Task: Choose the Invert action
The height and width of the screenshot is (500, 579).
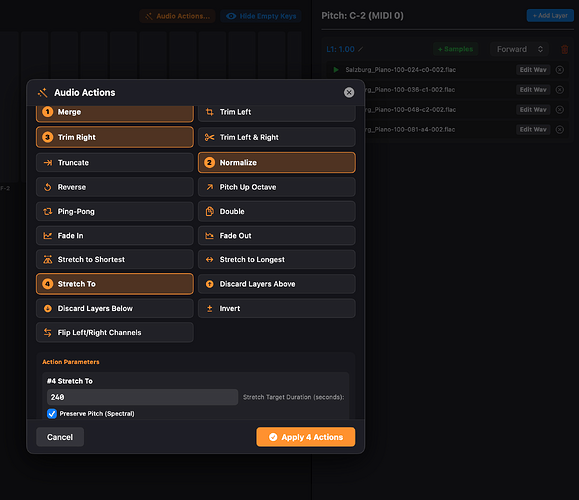Action: click(277, 308)
